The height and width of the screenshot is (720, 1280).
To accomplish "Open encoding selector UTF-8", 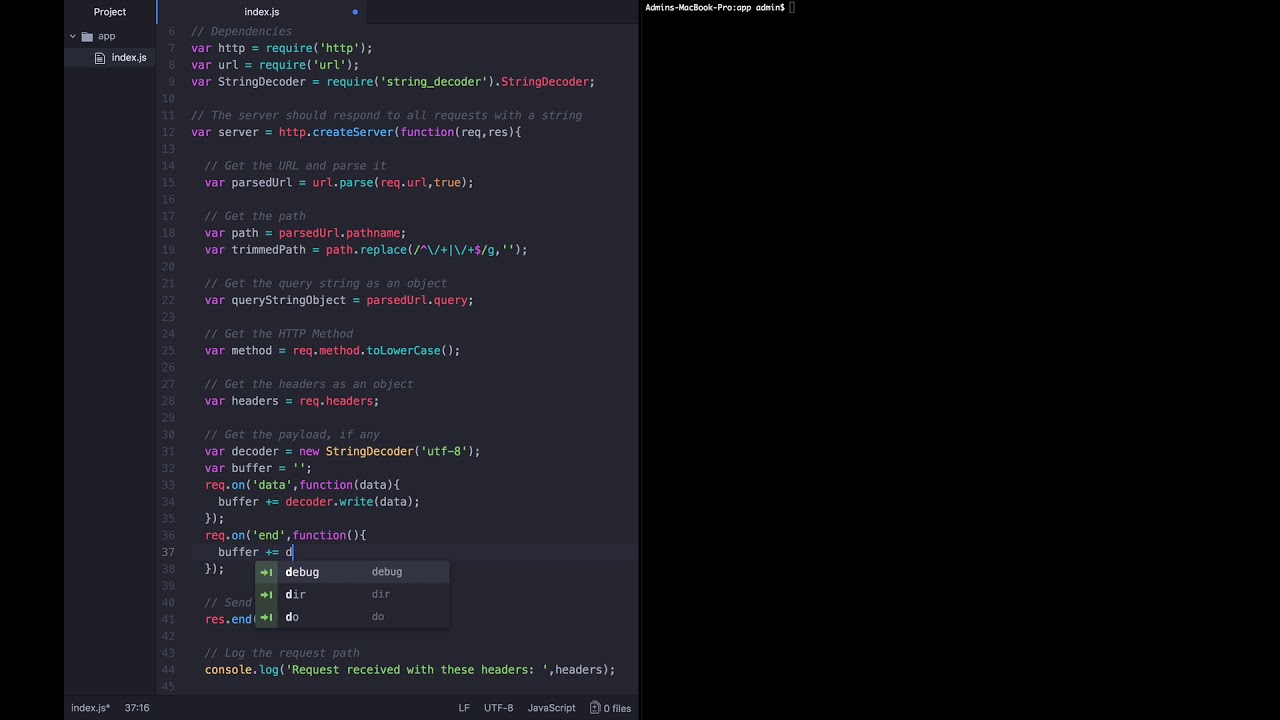I will pyautogui.click(x=498, y=708).
